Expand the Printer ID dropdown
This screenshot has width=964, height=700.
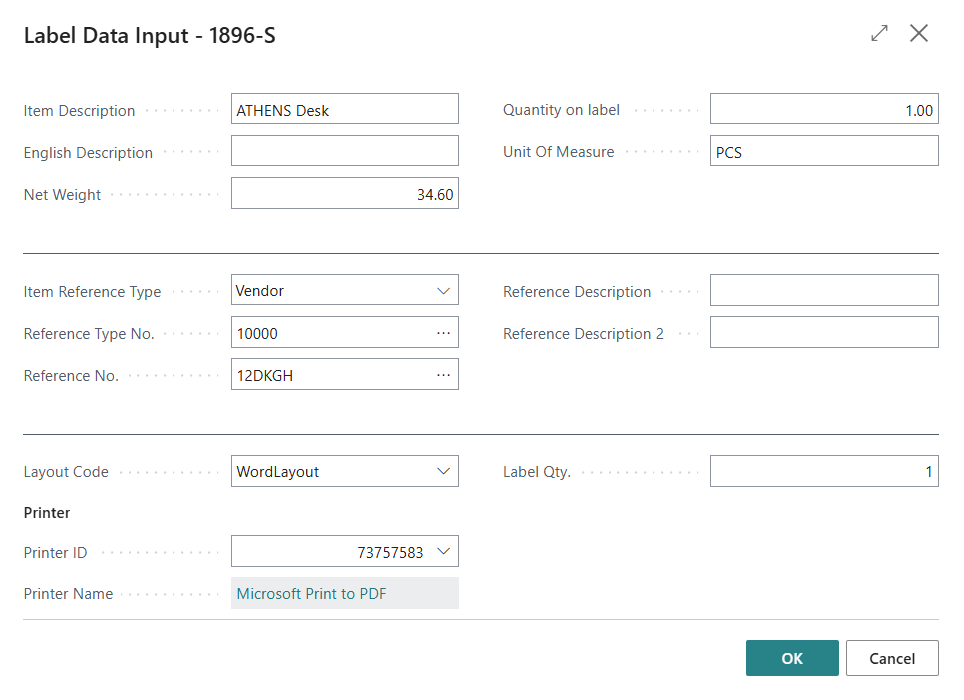coord(443,551)
